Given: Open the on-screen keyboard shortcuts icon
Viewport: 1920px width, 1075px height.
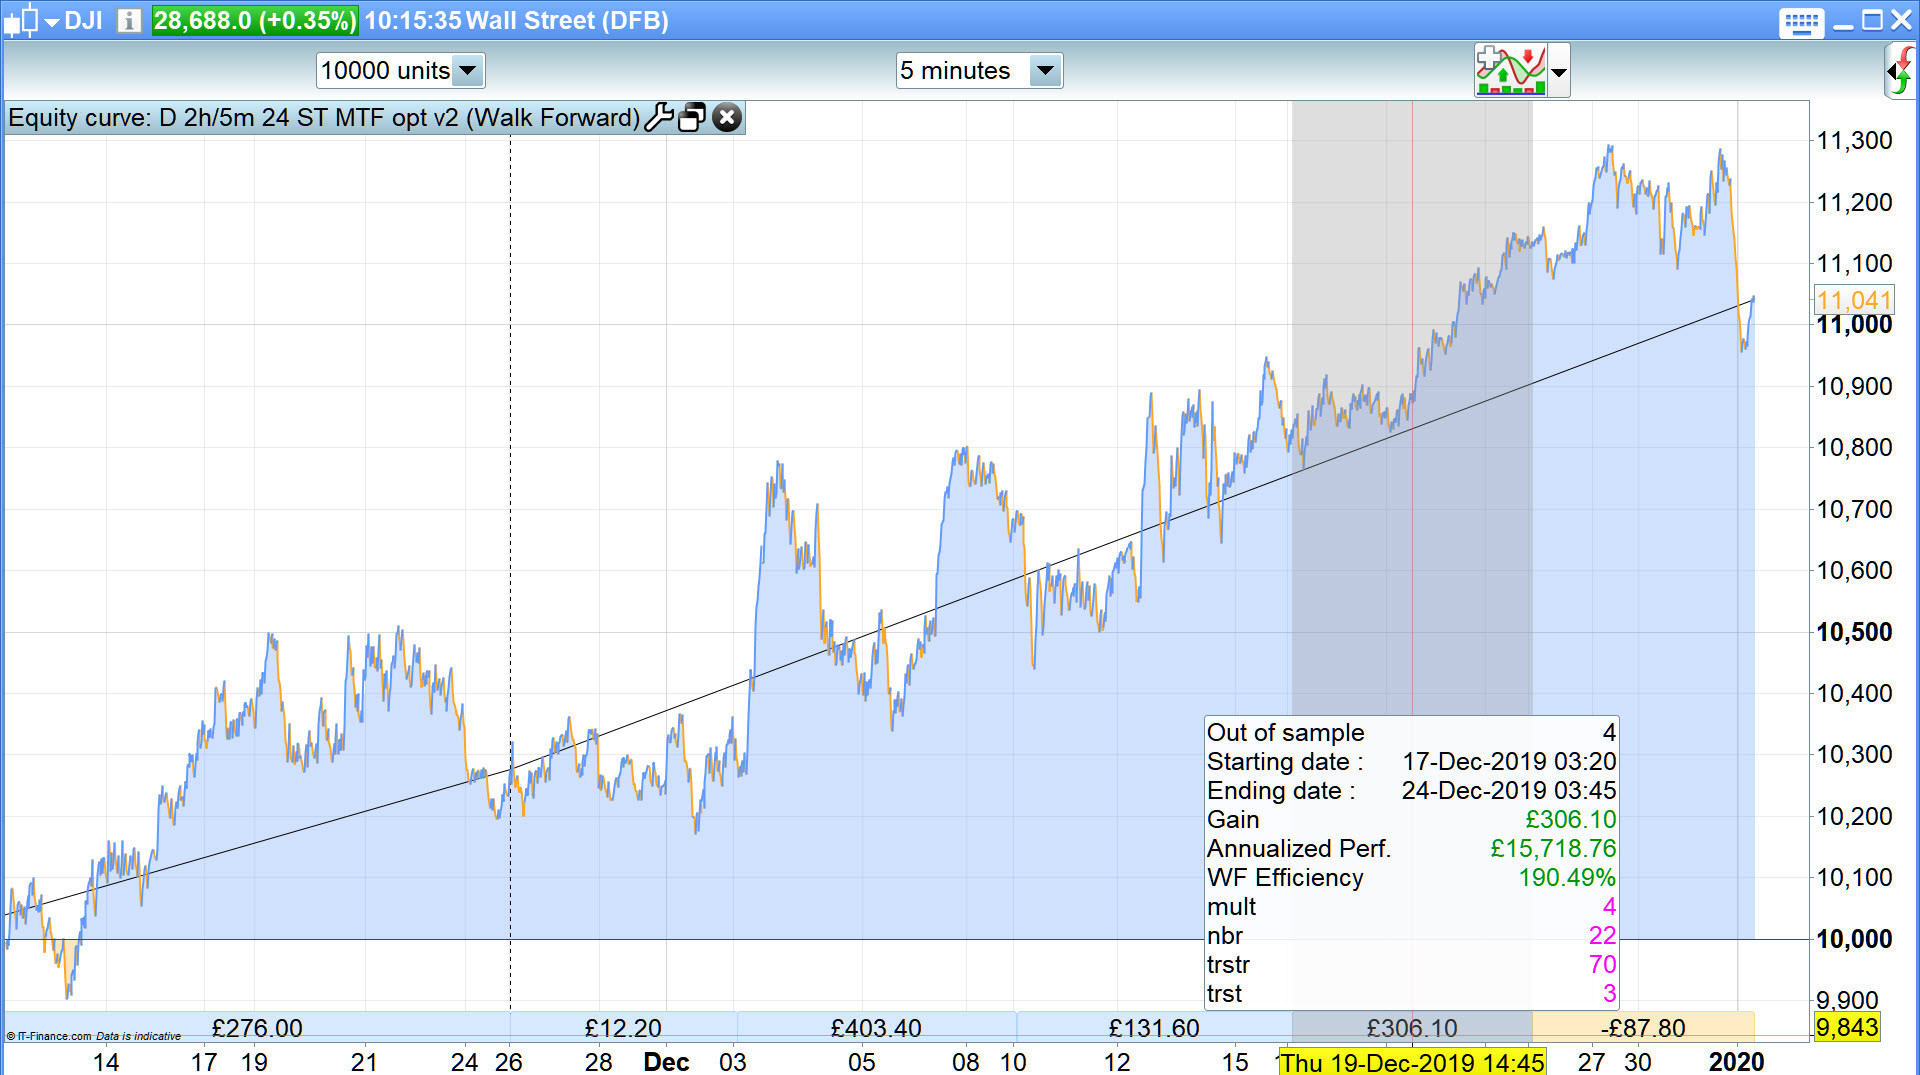Looking at the screenshot, I should click(1801, 23).
